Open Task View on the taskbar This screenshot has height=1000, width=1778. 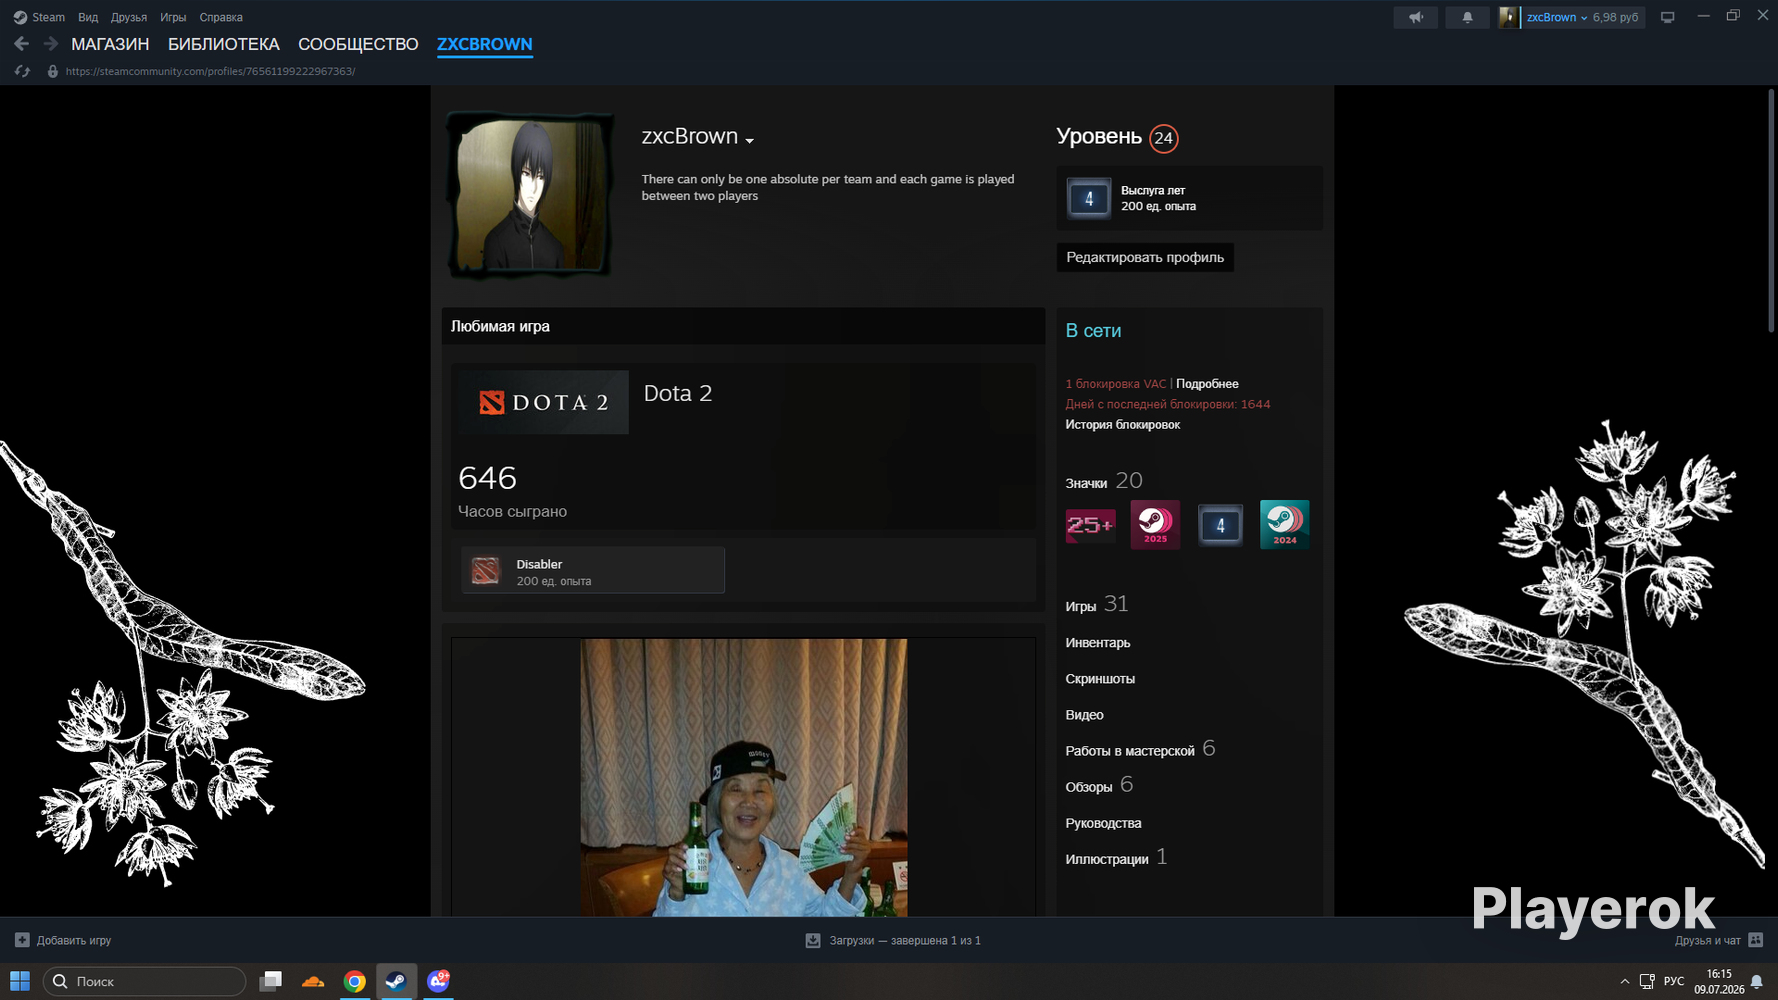[271, 981]
